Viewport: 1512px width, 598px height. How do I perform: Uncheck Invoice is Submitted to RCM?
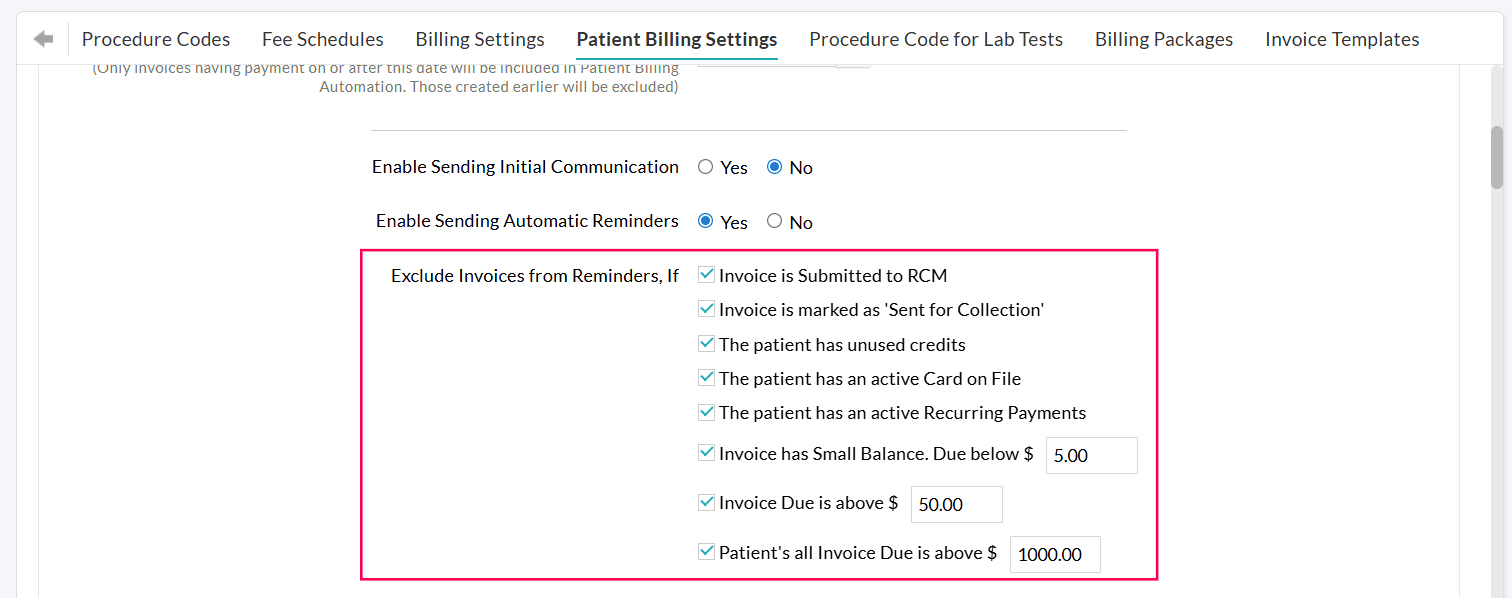pyautogui.click(x=706, y=273)
